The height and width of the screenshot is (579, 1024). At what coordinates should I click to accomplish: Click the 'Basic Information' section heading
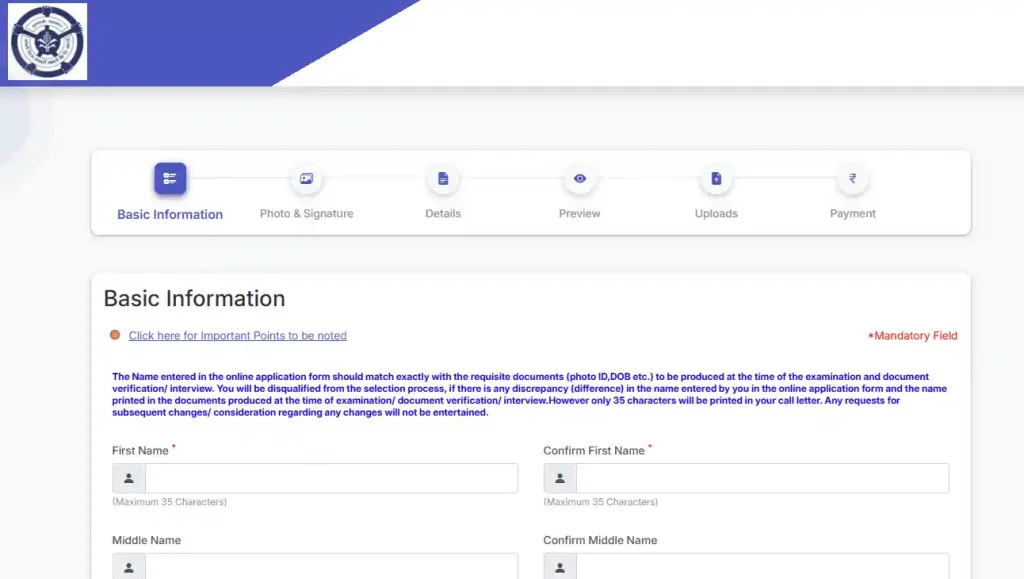[195, 298]
